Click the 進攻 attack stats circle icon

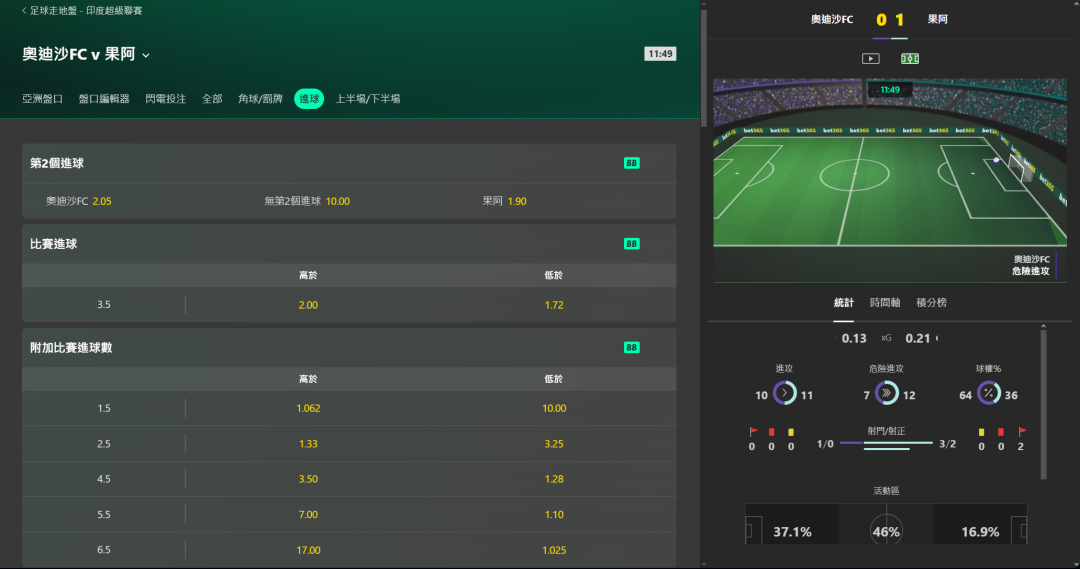(x=785, y=393)
